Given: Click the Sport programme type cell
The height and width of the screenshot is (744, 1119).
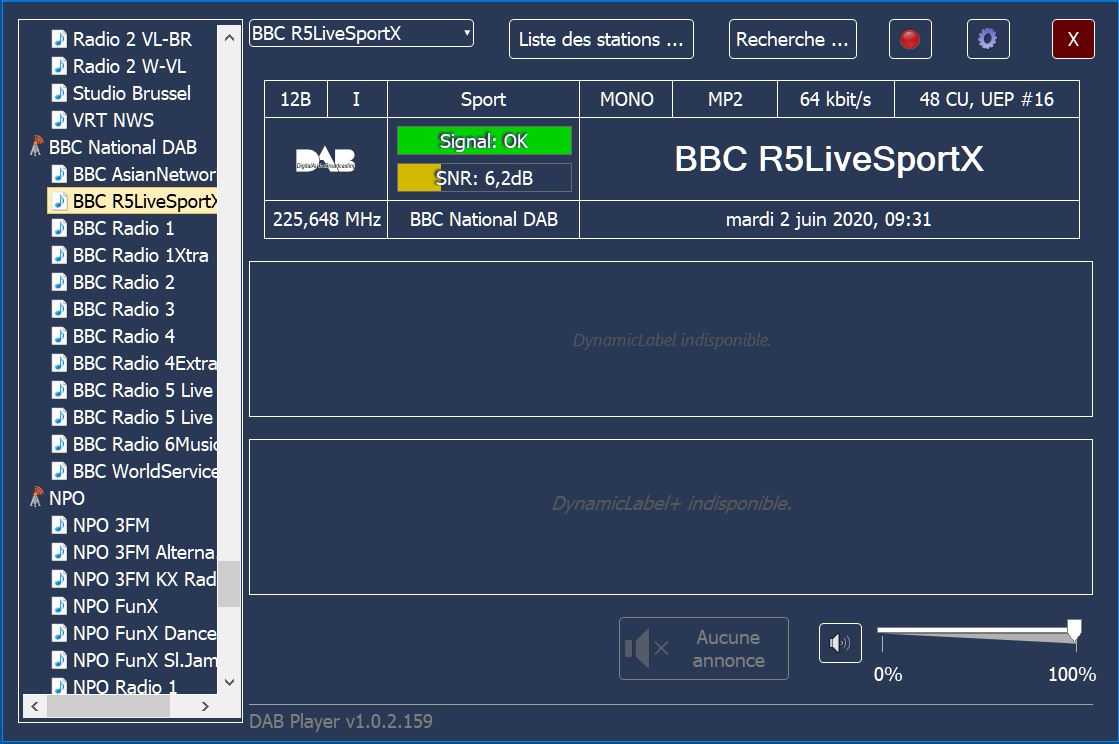Looking at the screenshot, I should 483,99.
